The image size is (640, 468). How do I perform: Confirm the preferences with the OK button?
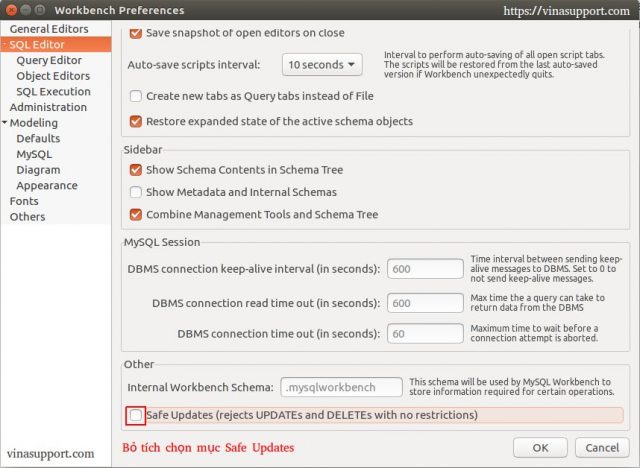[540, 448]
